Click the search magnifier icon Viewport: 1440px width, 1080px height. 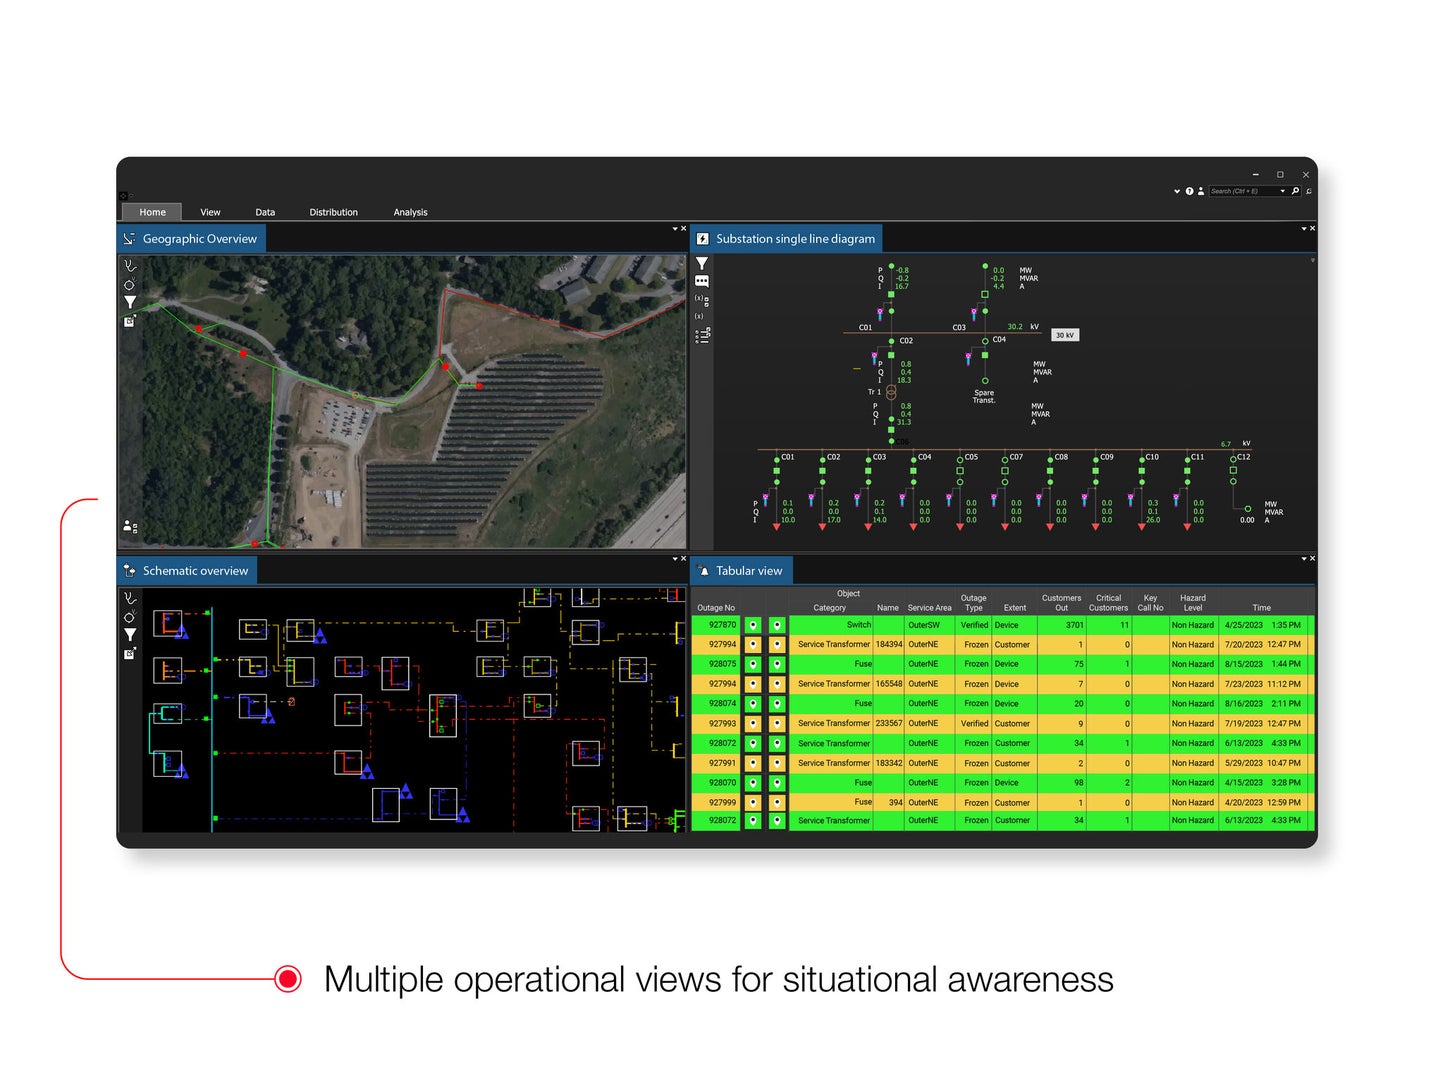click(1295, 191)
